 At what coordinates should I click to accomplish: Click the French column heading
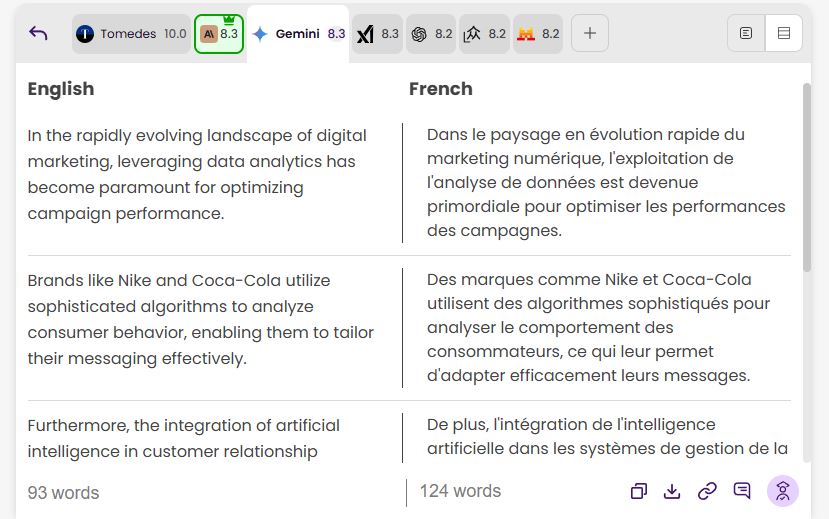pyautogui.click(x=441, y=89)
